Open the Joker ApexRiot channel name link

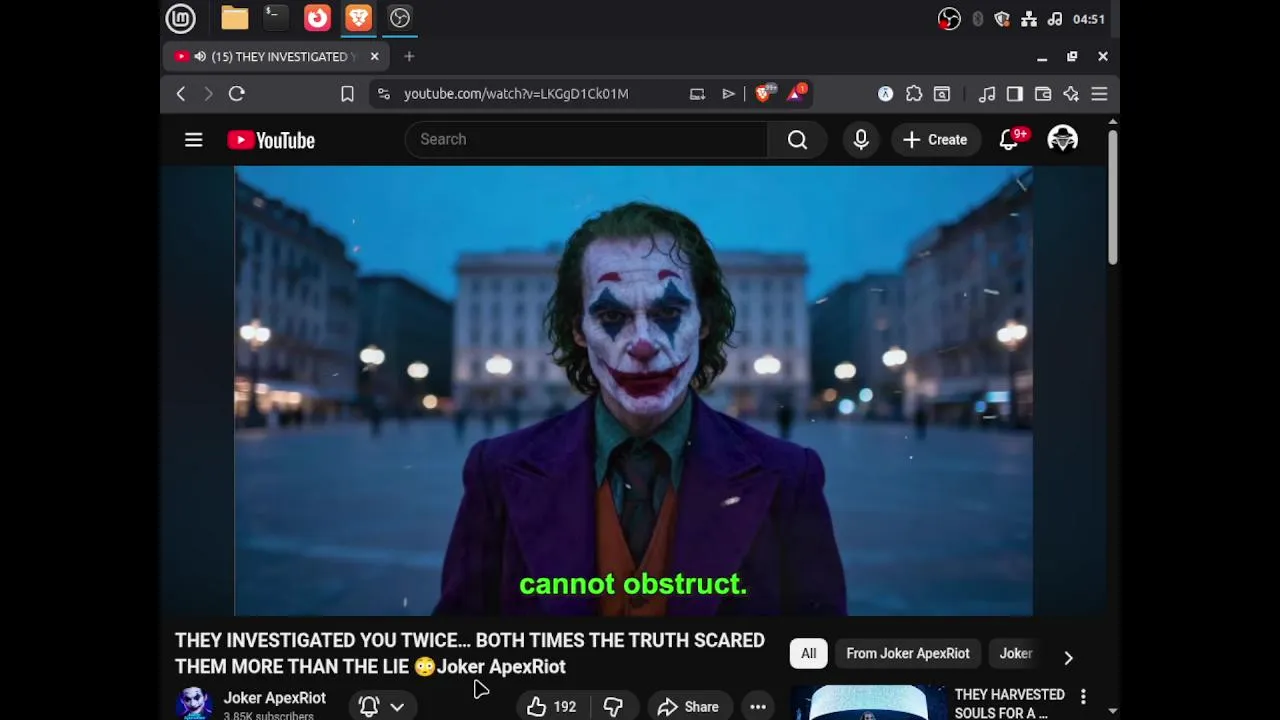point(275,698)
